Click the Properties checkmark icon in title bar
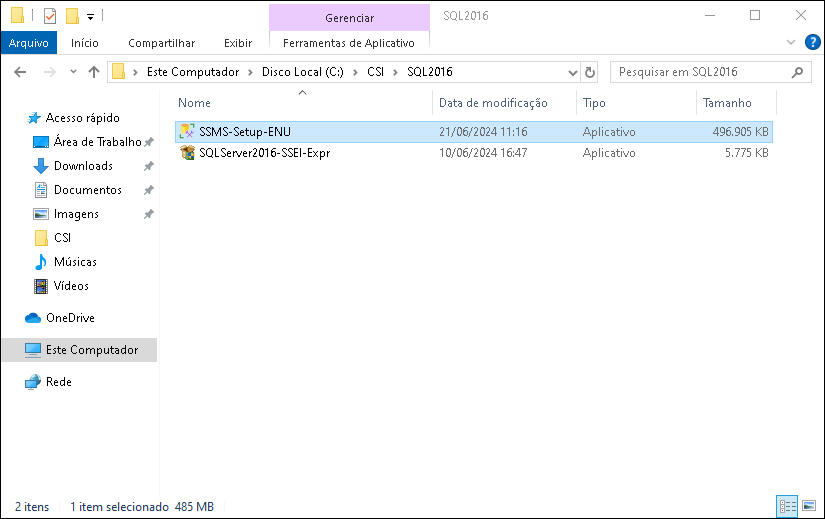This screenshot has width=825, height=519. [x=50, y=16]
